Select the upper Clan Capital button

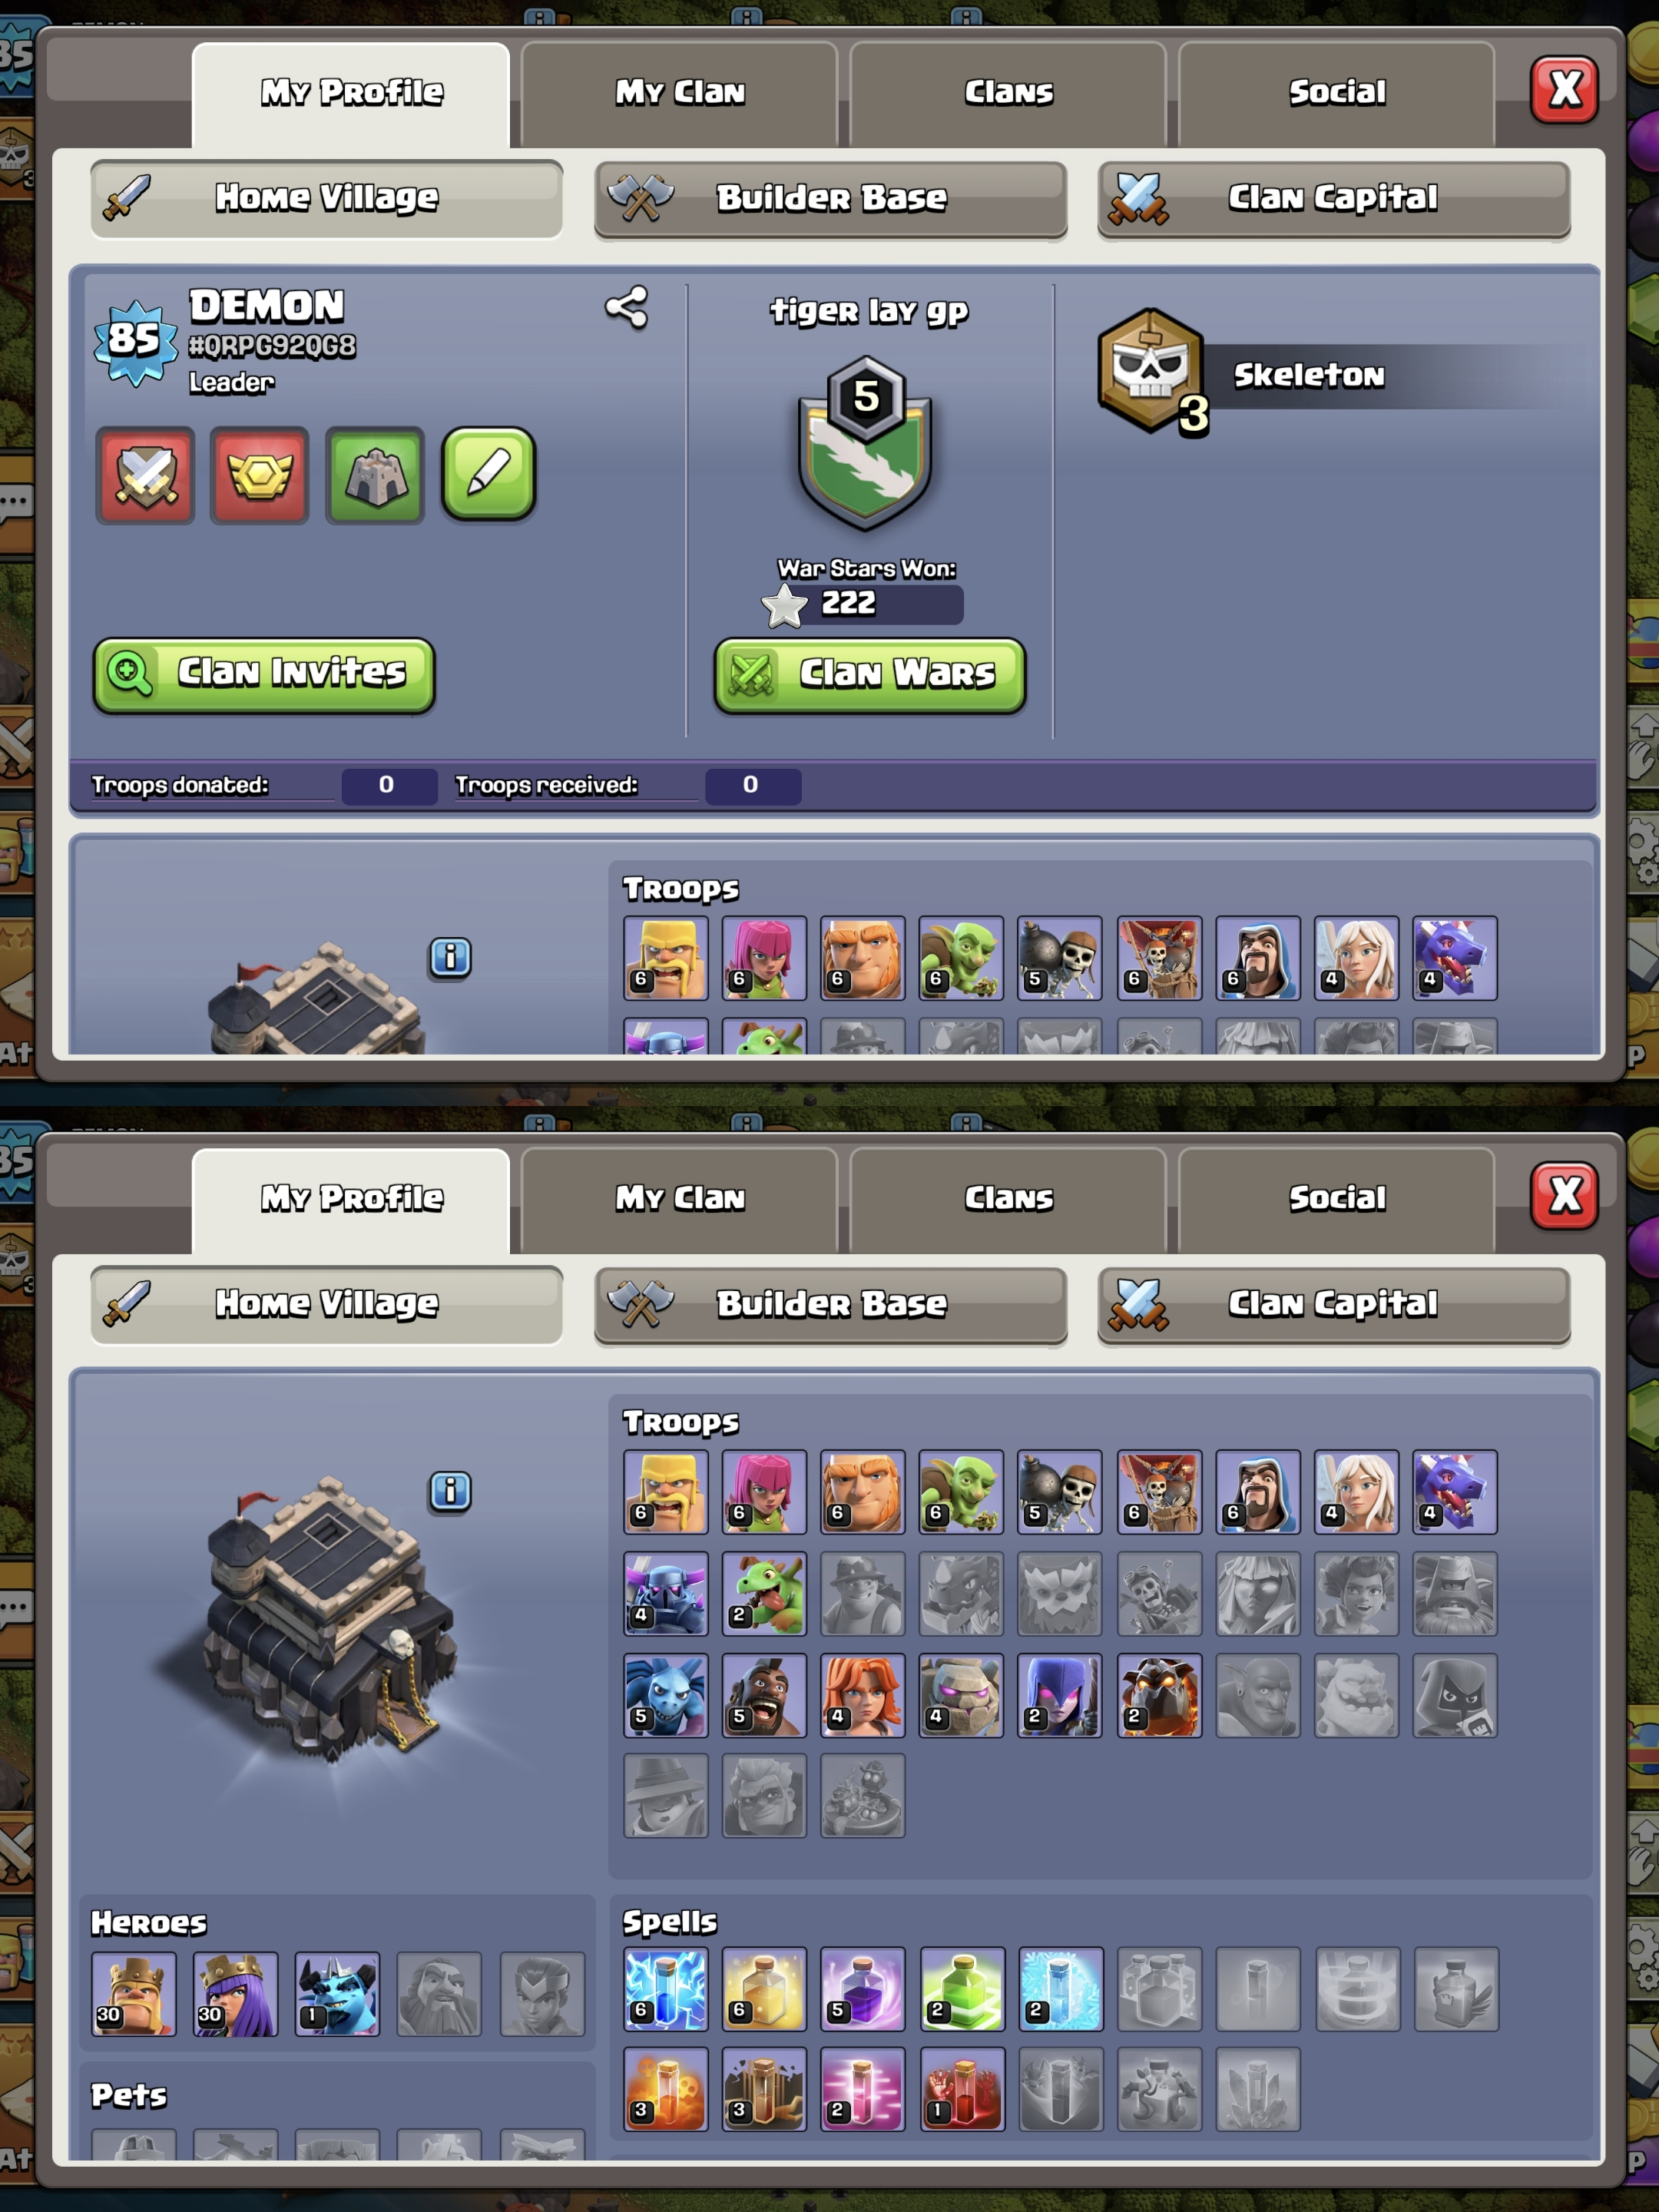tap(1334, 199)
